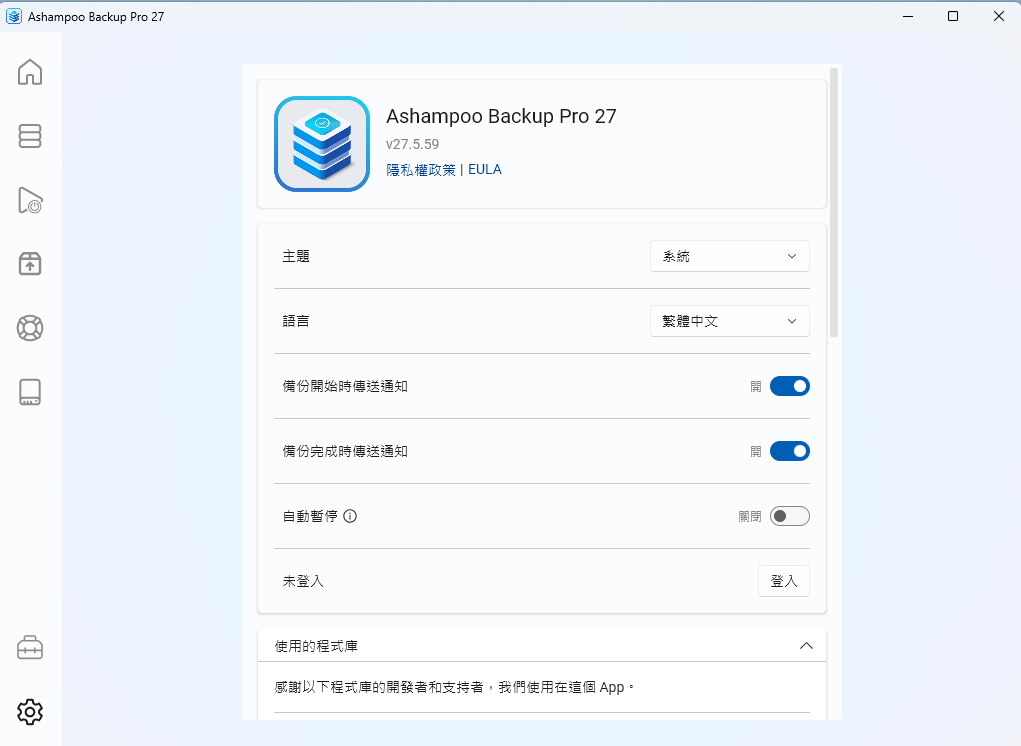Open the 隱私權政策 link
The image size is (1021, 746).
click(421, 170)
